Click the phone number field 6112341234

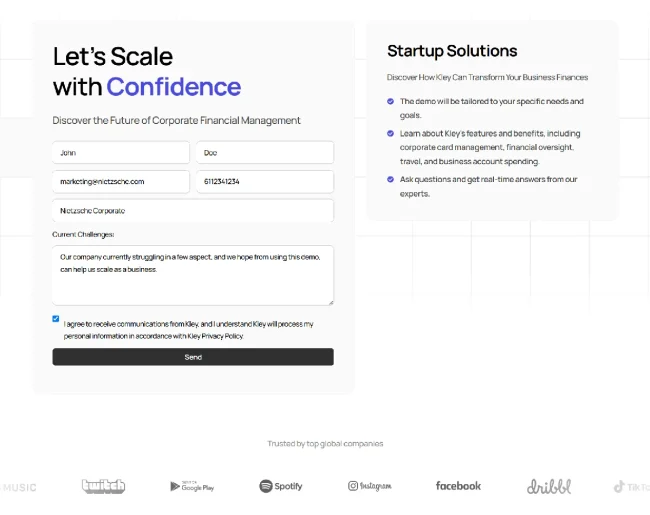click(x=264, y=182)
